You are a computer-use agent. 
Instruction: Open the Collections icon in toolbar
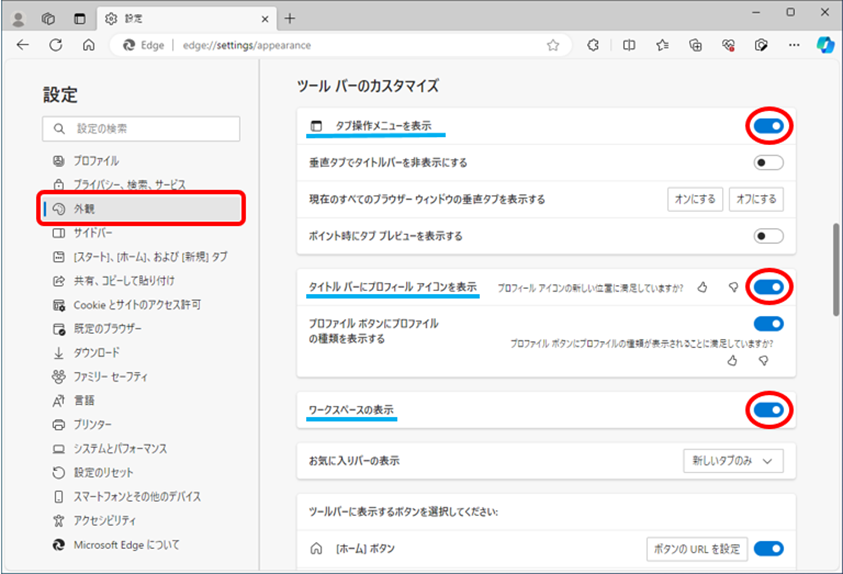696,46
